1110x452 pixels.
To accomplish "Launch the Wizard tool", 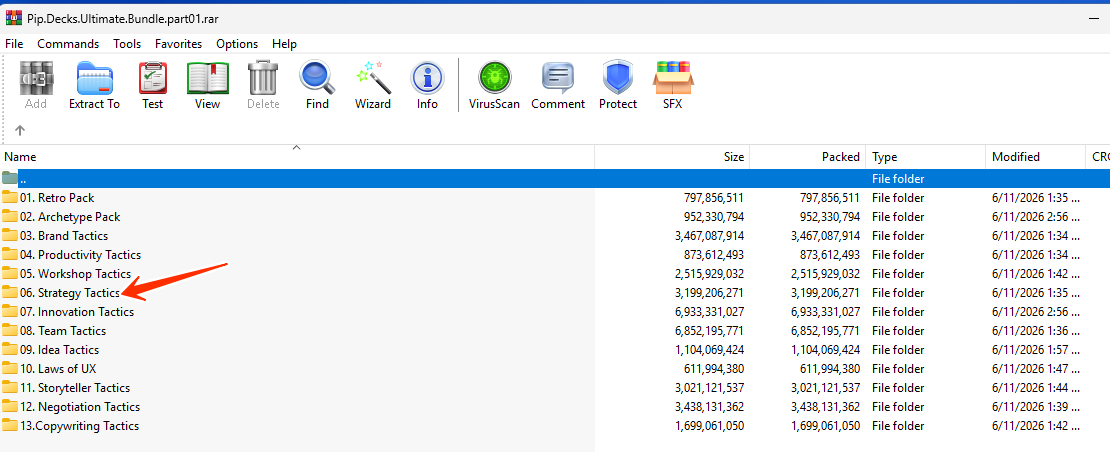I will click(373, 78).
